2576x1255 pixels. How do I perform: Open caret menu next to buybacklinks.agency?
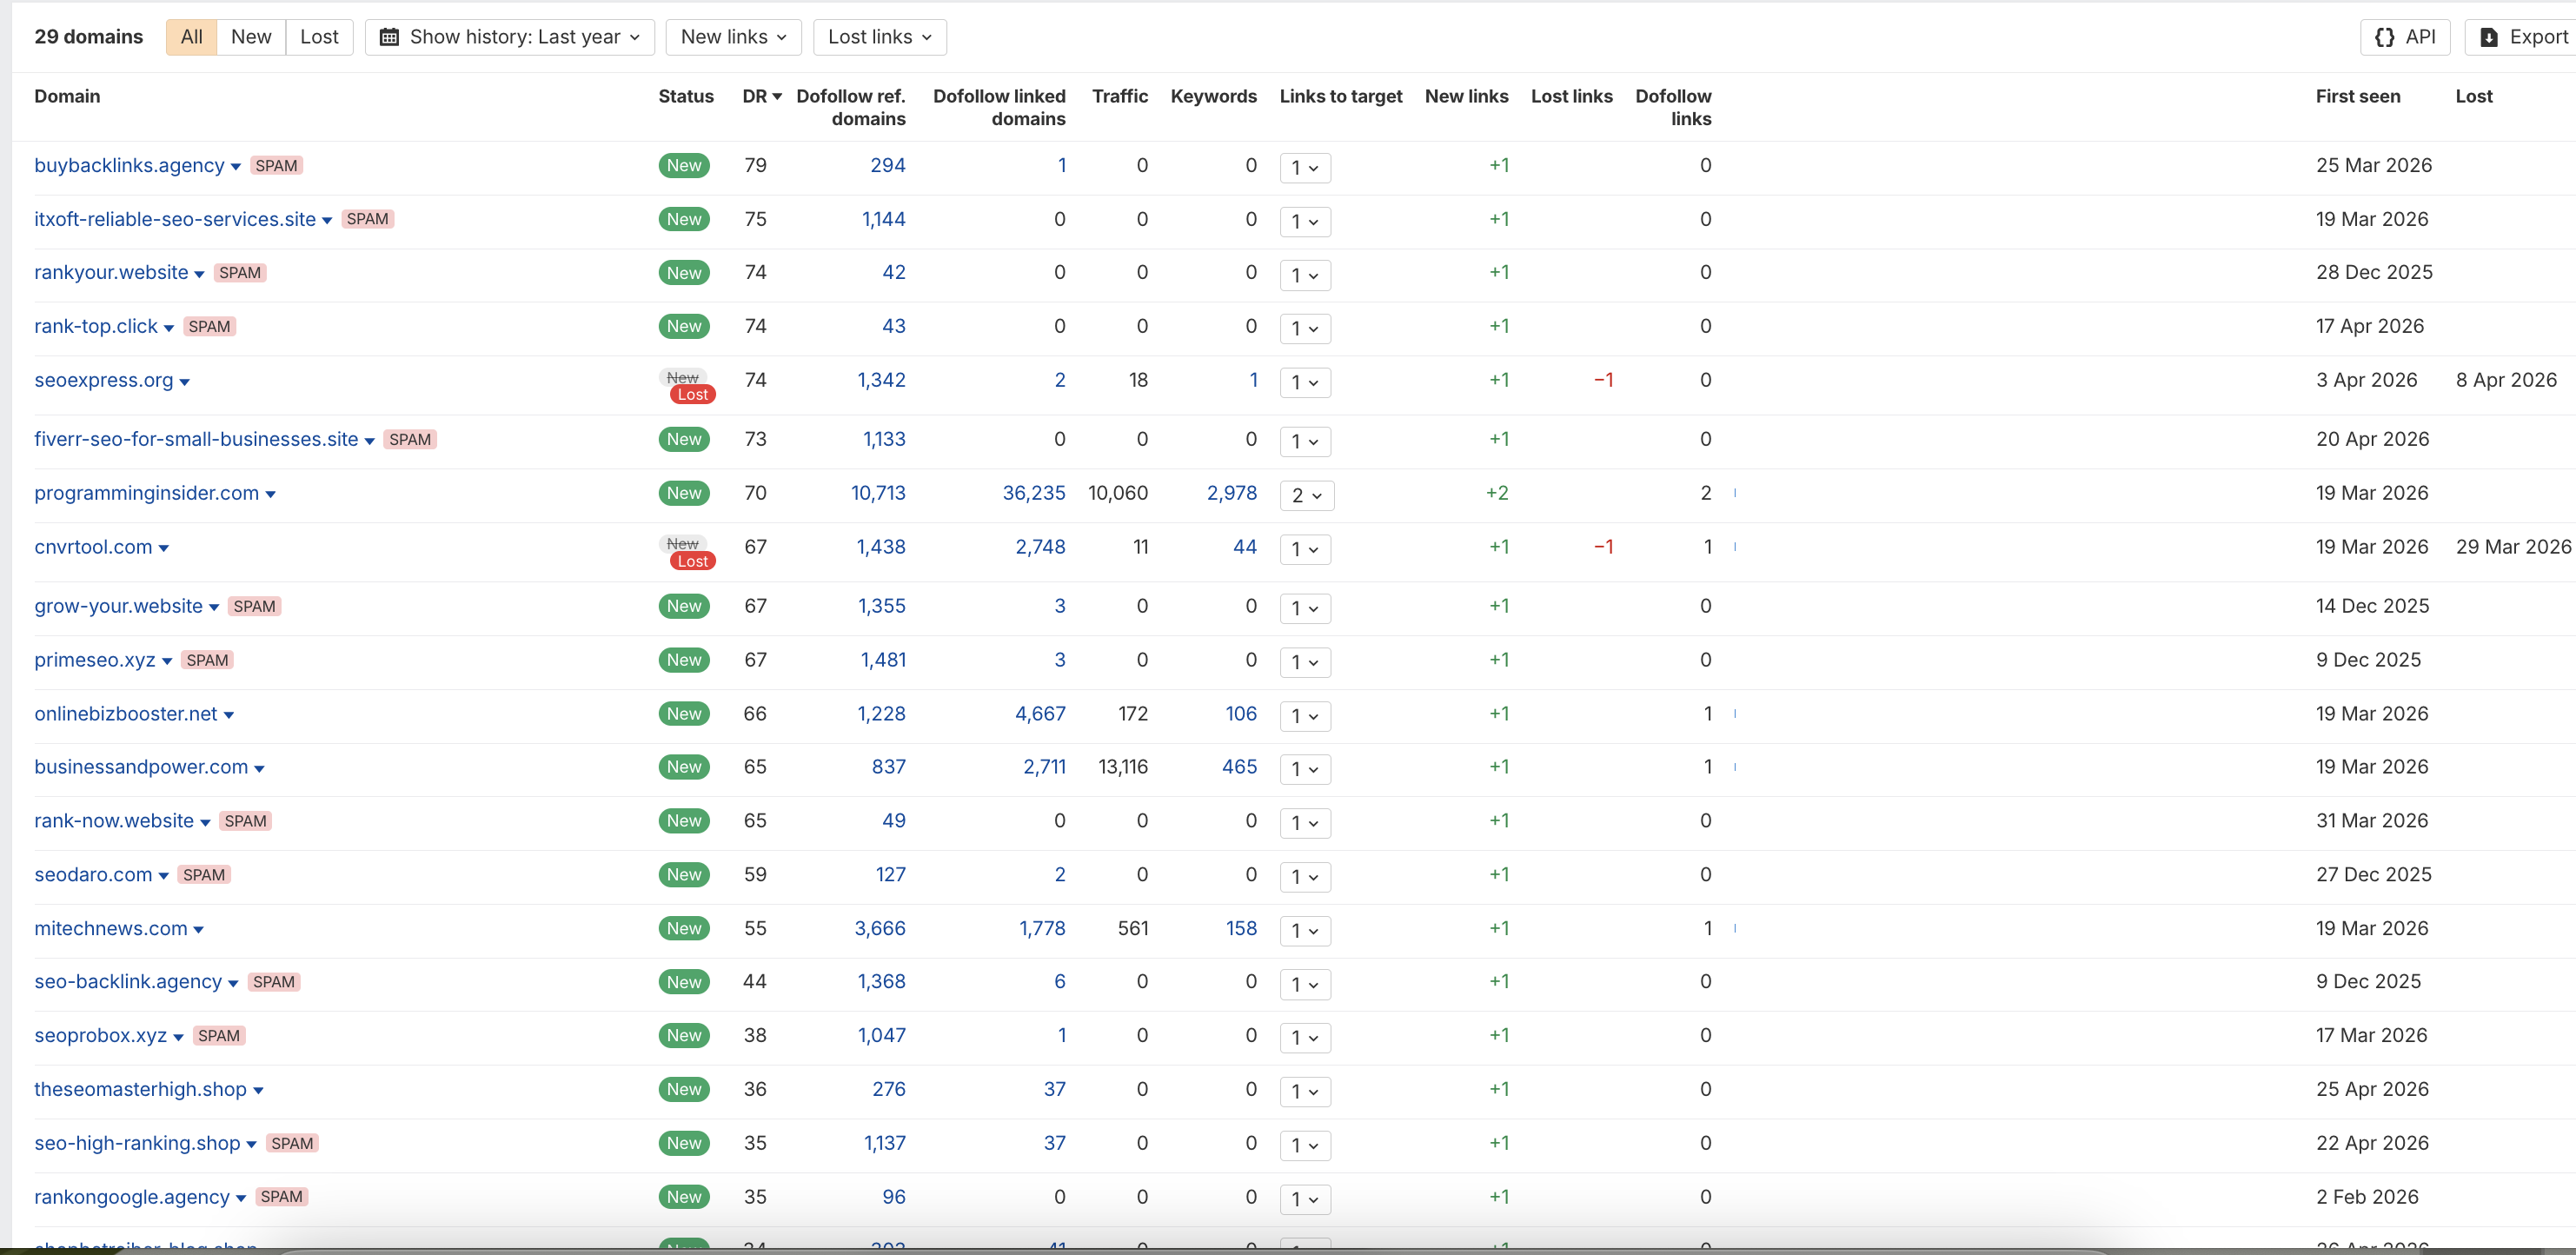pos(236,167)
